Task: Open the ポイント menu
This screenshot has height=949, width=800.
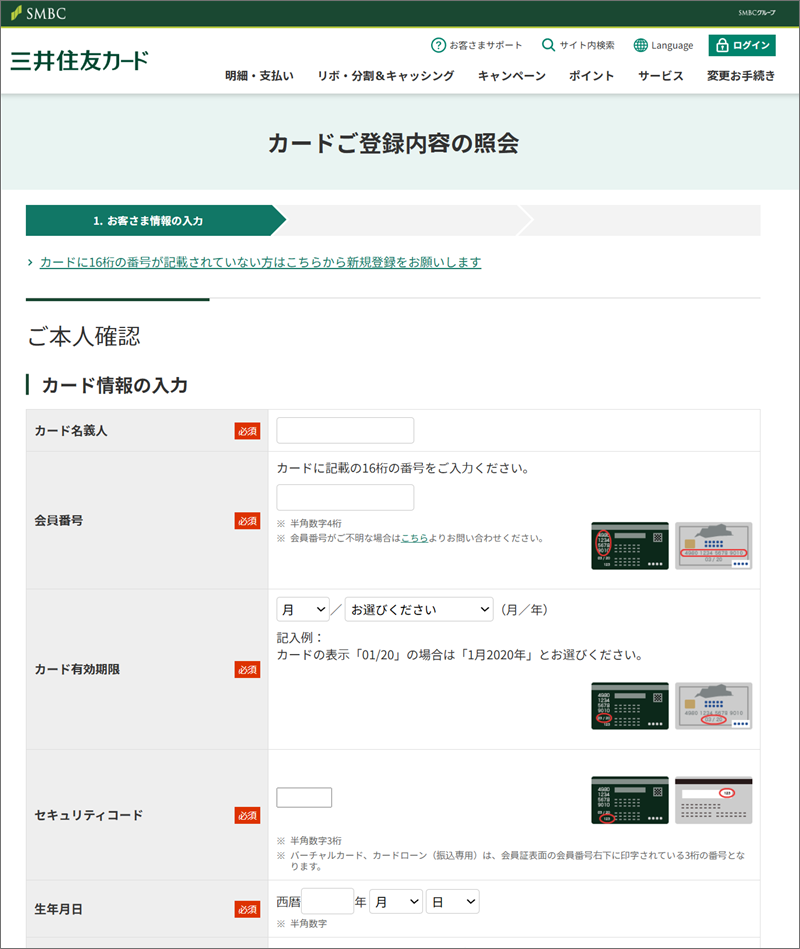Action: pyautogui.click(x=591, y=76)
